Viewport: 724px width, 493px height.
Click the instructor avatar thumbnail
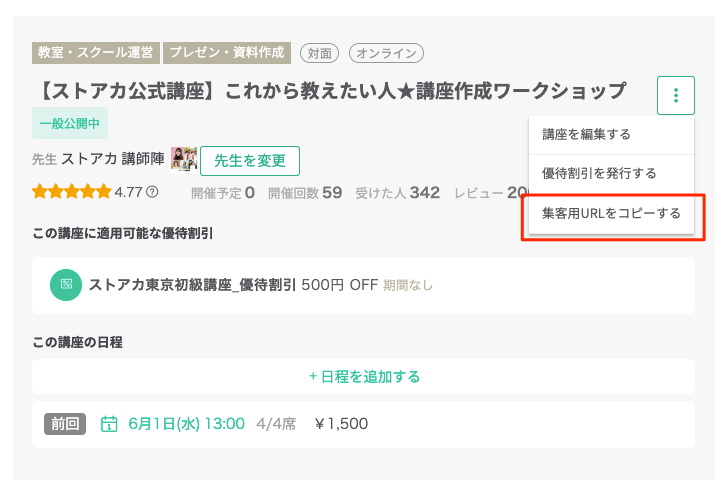184,159
